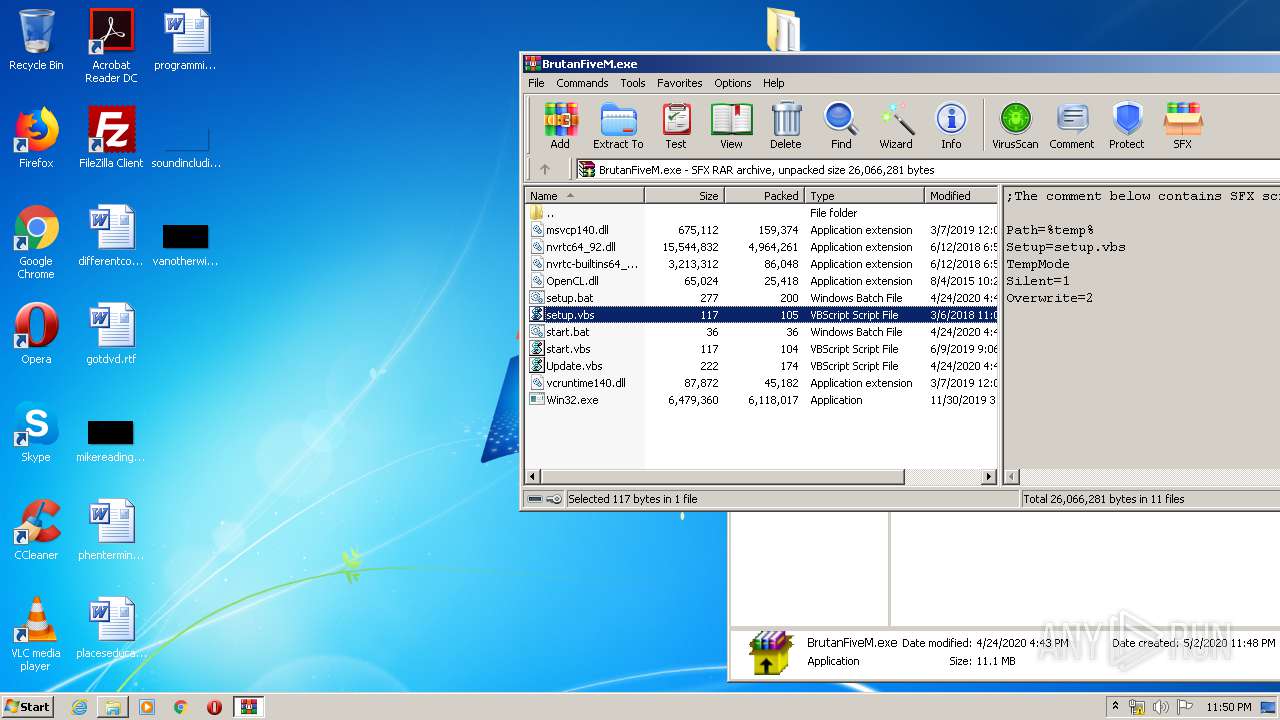Click the taskbar clock showing 11:50 PM
The image size is (1280, 720).
point(1228,707)
